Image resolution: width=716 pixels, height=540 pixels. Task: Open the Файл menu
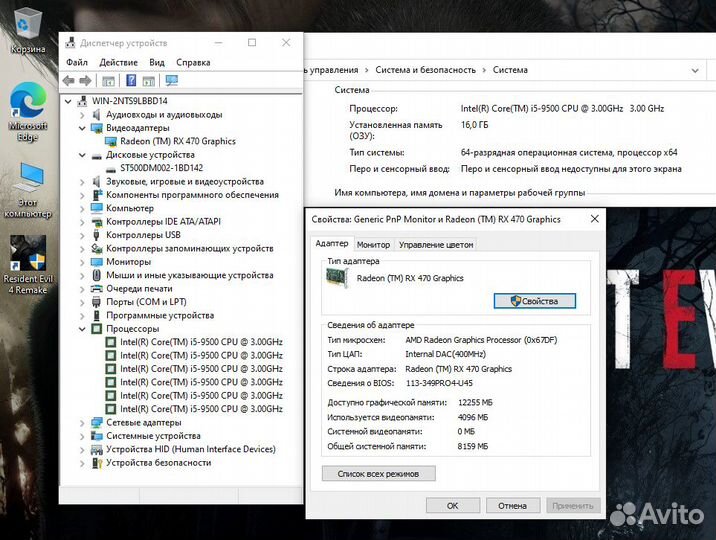click(77, 63)
